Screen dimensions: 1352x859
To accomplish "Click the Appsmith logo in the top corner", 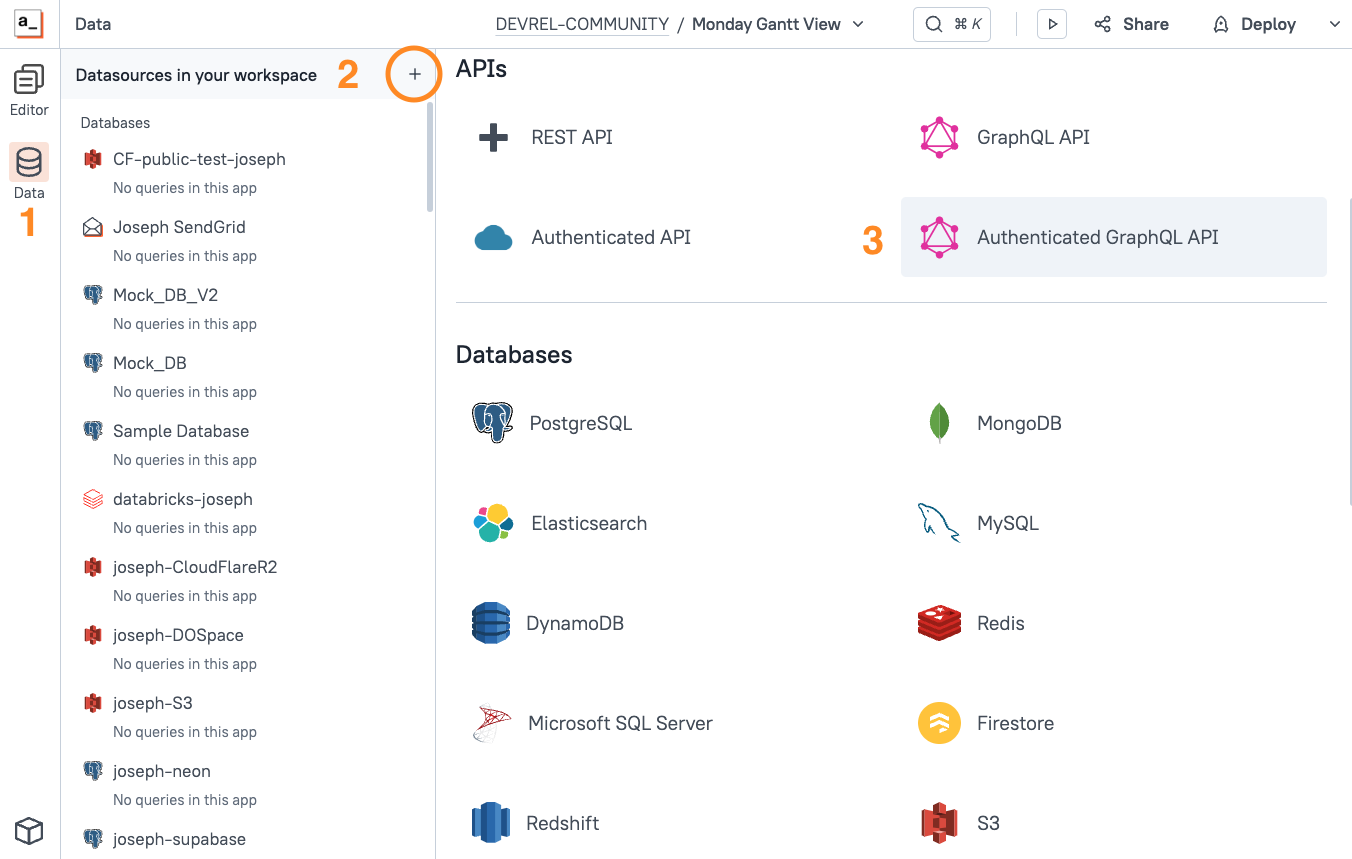I will pos(27,23).
